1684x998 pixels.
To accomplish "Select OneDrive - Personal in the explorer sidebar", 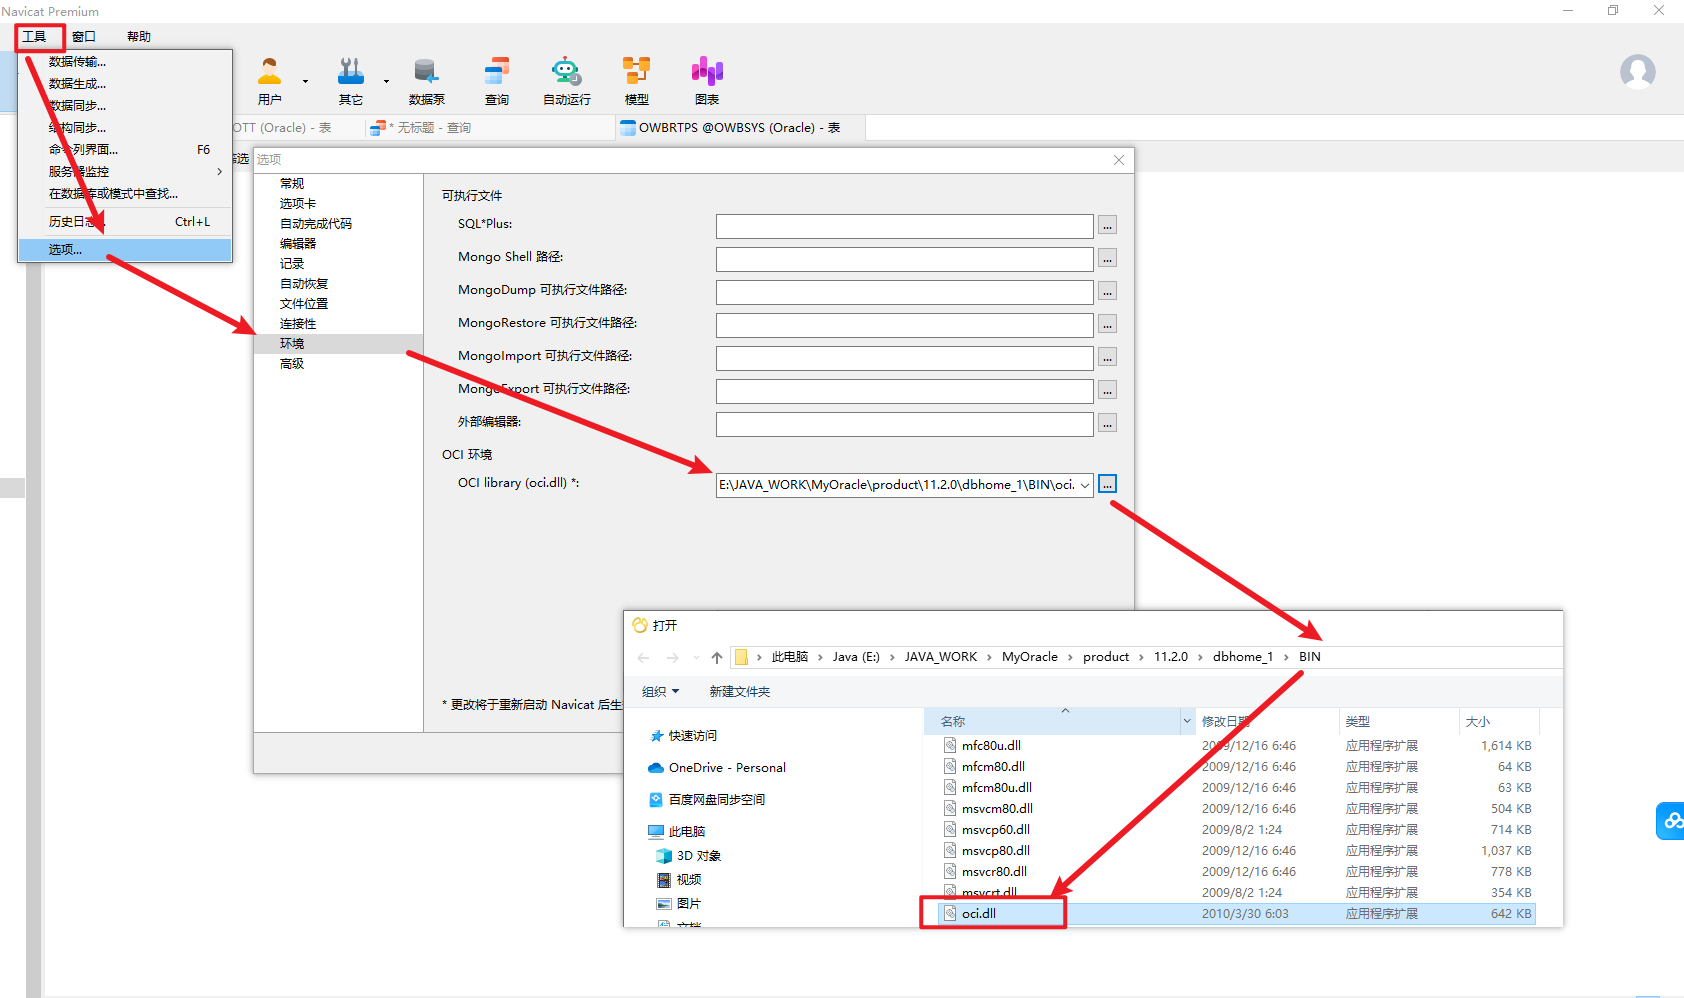I will [x=725, y=767].
